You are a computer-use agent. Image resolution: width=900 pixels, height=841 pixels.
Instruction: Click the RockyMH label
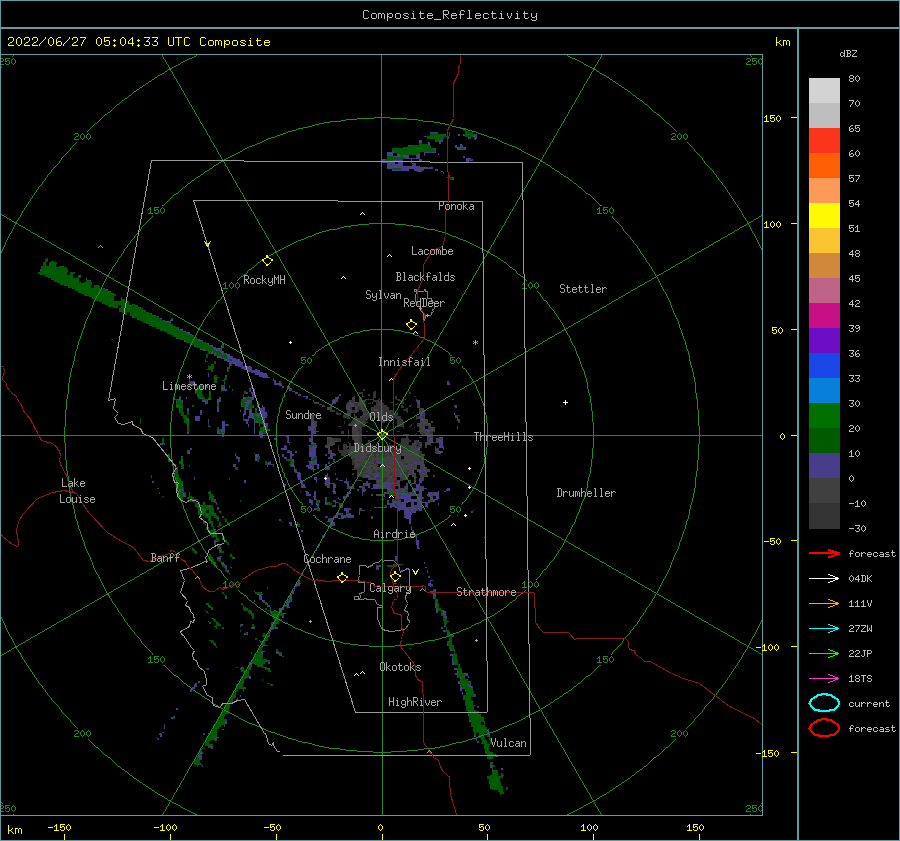[x=264, y=280]
